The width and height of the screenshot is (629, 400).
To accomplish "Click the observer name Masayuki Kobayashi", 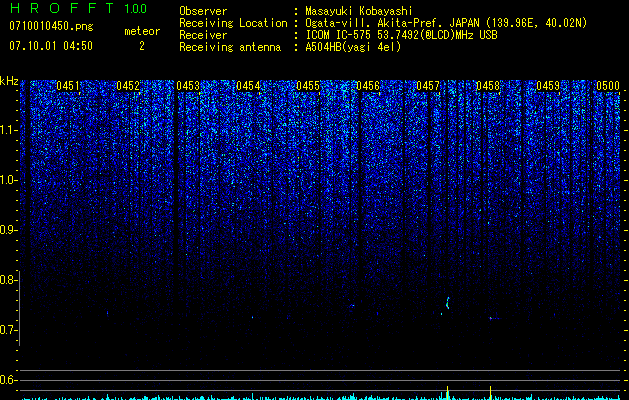I will click(359, 11).
